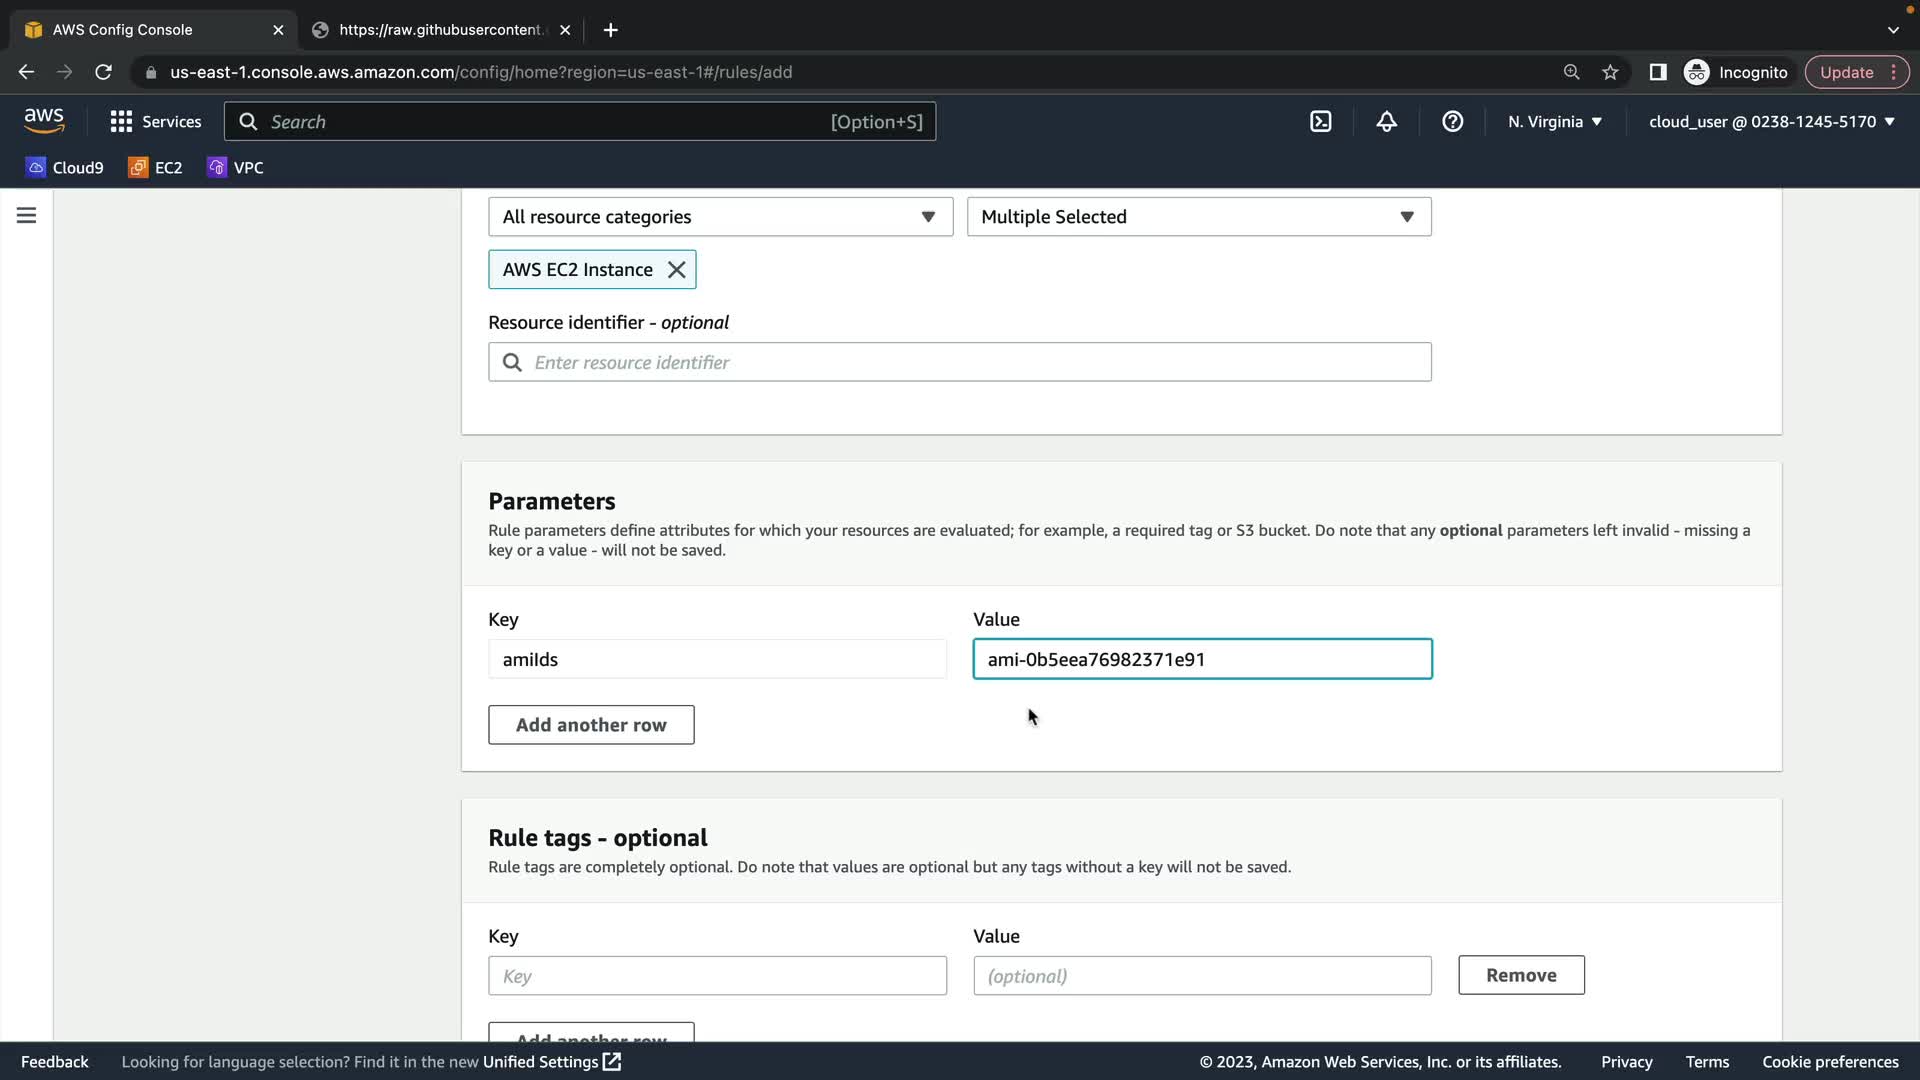Open AWS CloudShell terminal icon

click(x=1320, y=122)
